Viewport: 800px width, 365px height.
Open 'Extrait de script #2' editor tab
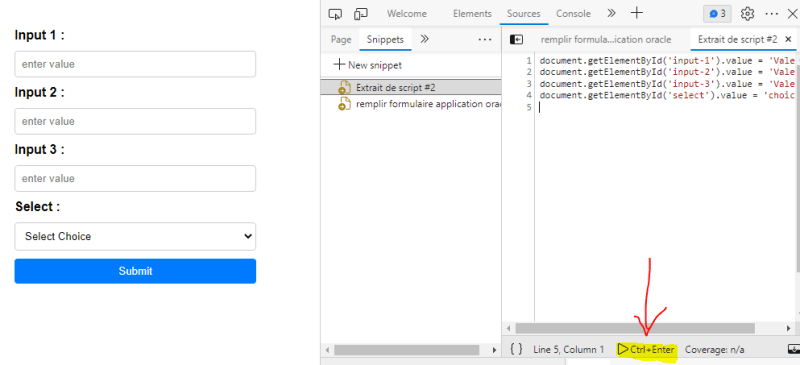(737, 39)
